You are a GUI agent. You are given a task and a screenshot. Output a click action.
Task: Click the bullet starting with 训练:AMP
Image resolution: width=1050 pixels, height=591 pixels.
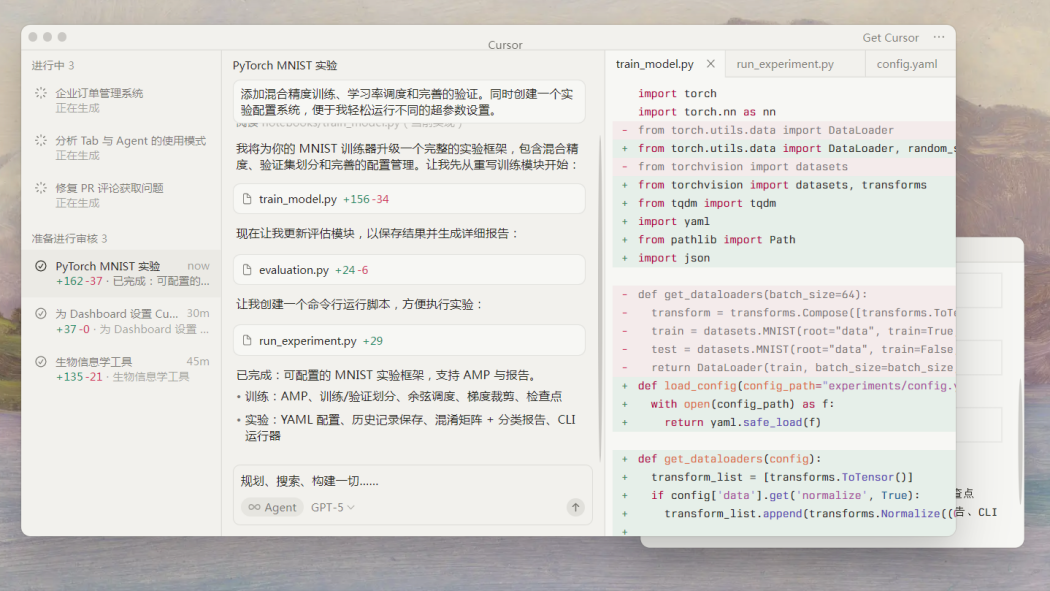click(x=402, y=396)
